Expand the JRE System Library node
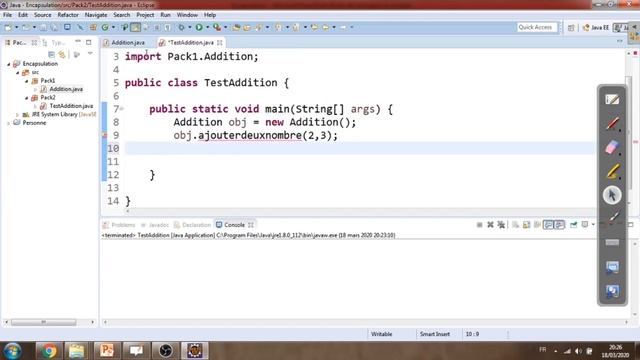 pos(18,115)
